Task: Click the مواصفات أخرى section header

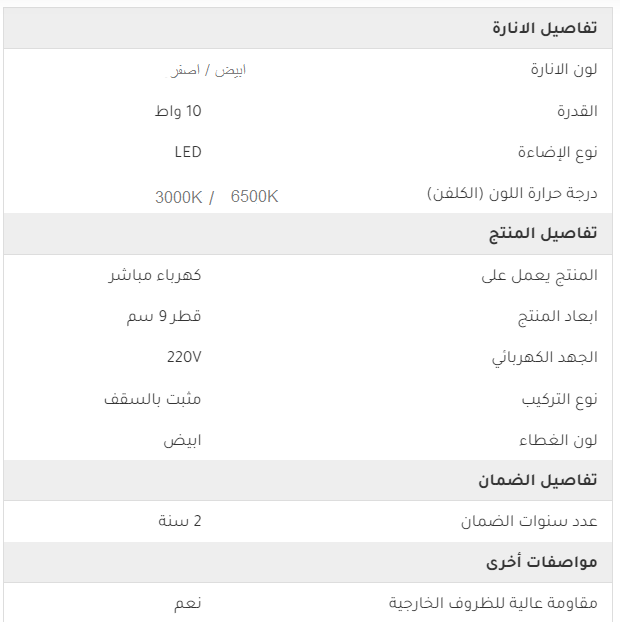Action: point(542,563)
